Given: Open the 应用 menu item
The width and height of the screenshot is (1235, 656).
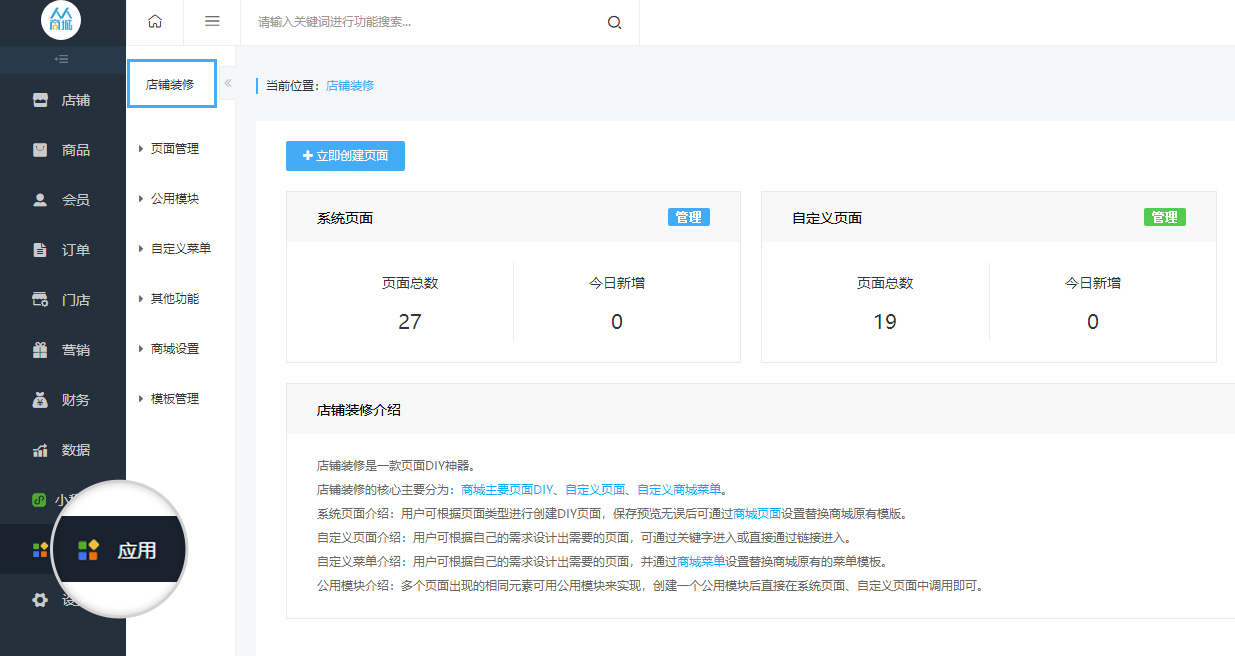Looking at the screenshot, I should [120, 550].
